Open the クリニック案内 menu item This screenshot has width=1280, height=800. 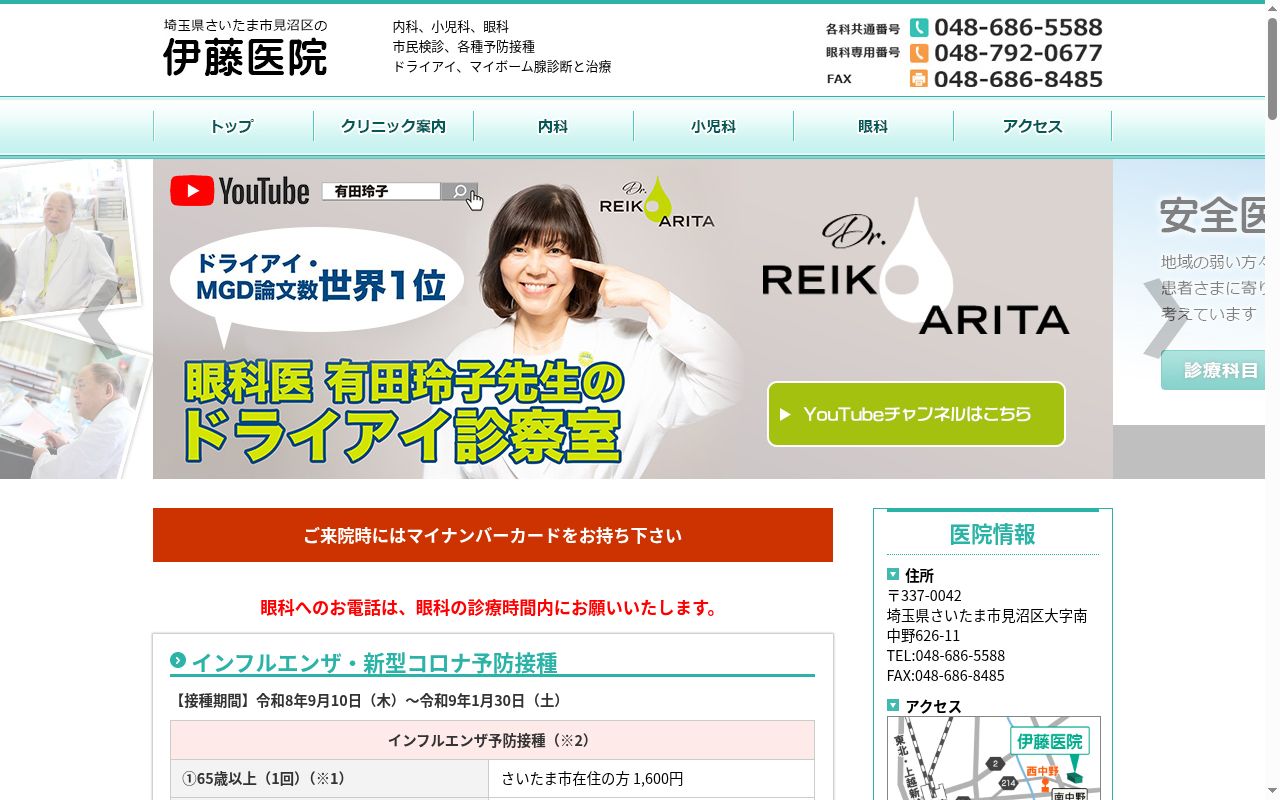[393, 126]
